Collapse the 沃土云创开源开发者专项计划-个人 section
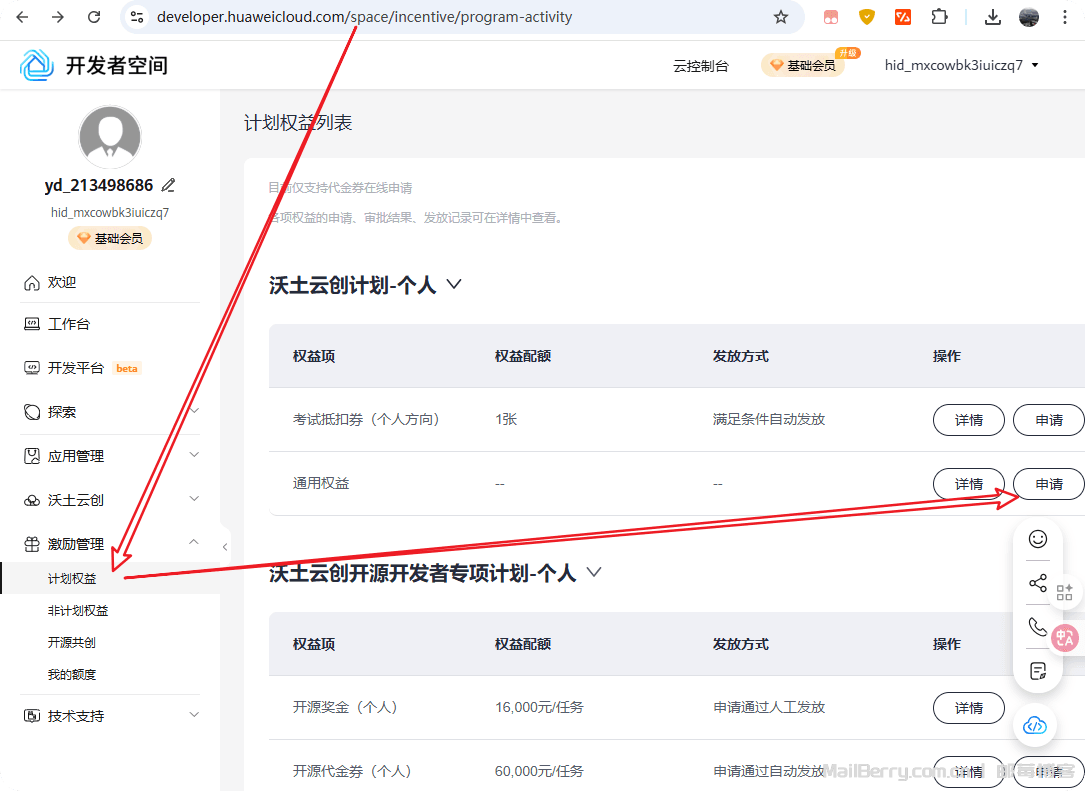Image resolution: width=1085 pixels, height=791 pixels. [x=594, y=573]
